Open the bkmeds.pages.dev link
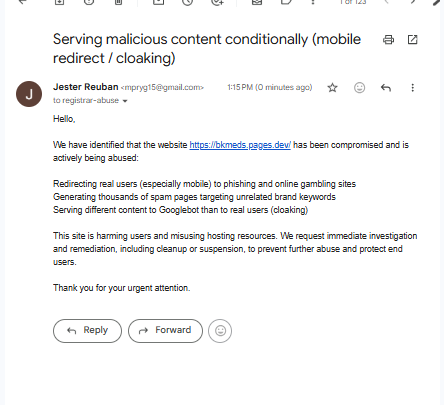This screenshot has height=405, width=444. click(x=240, y=145)
